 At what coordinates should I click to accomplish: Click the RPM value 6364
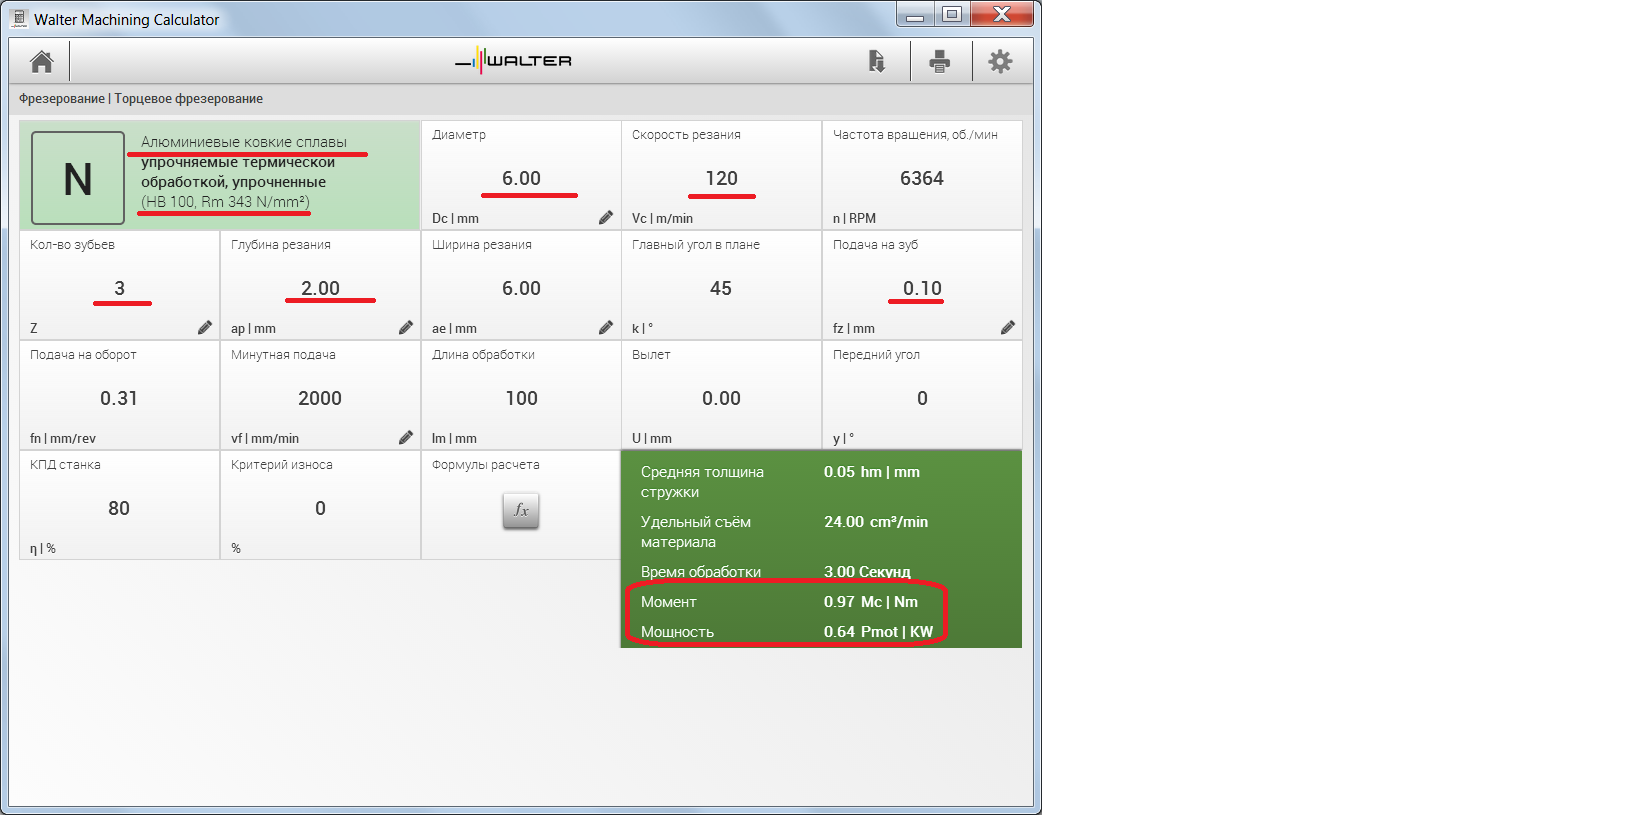click(x=922, y=178)
